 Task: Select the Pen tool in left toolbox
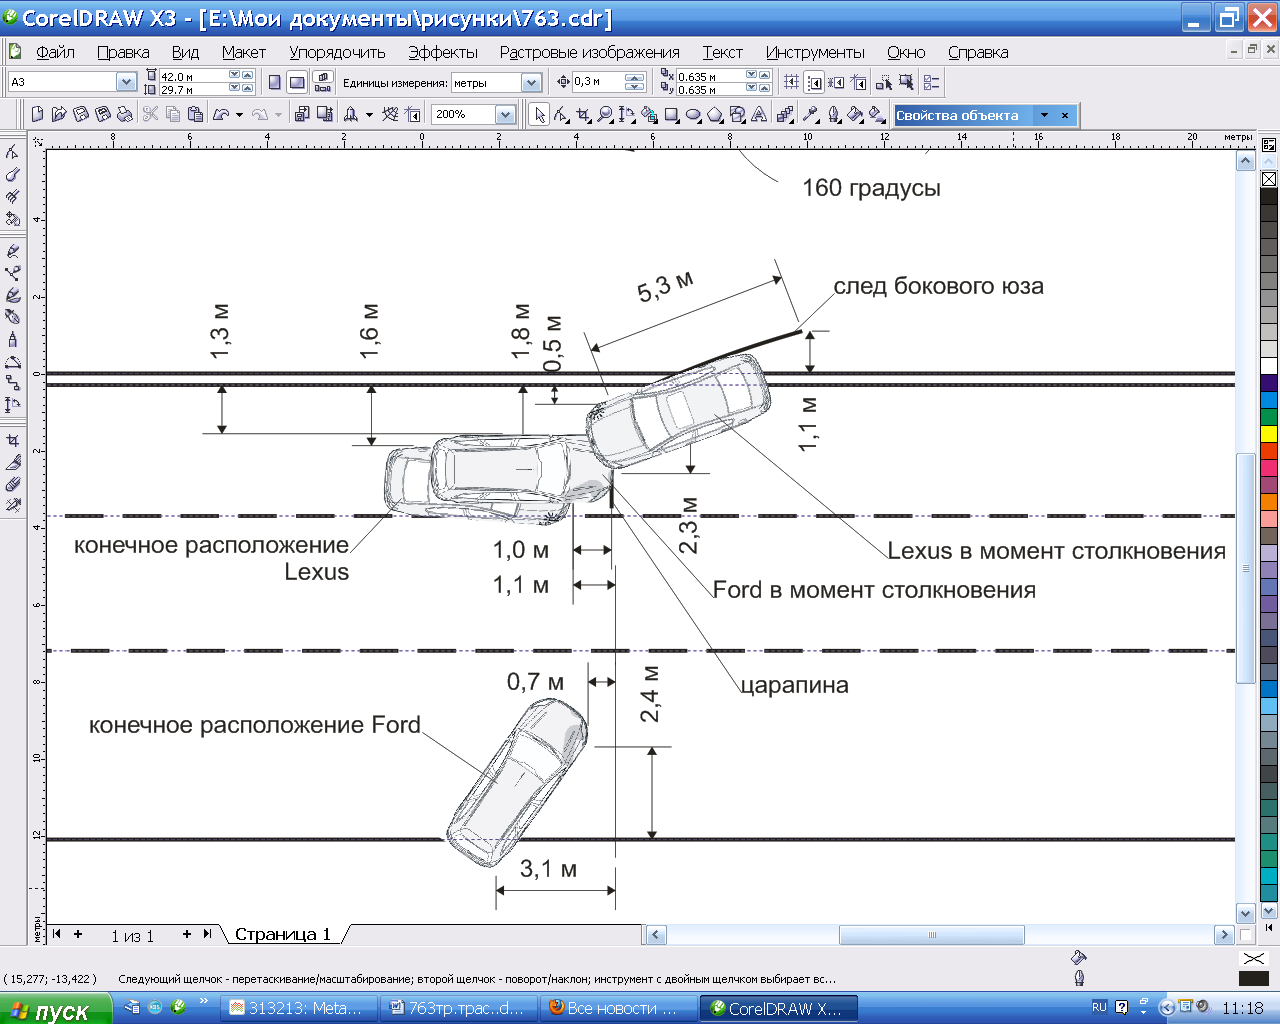click(x=12, y=316)
